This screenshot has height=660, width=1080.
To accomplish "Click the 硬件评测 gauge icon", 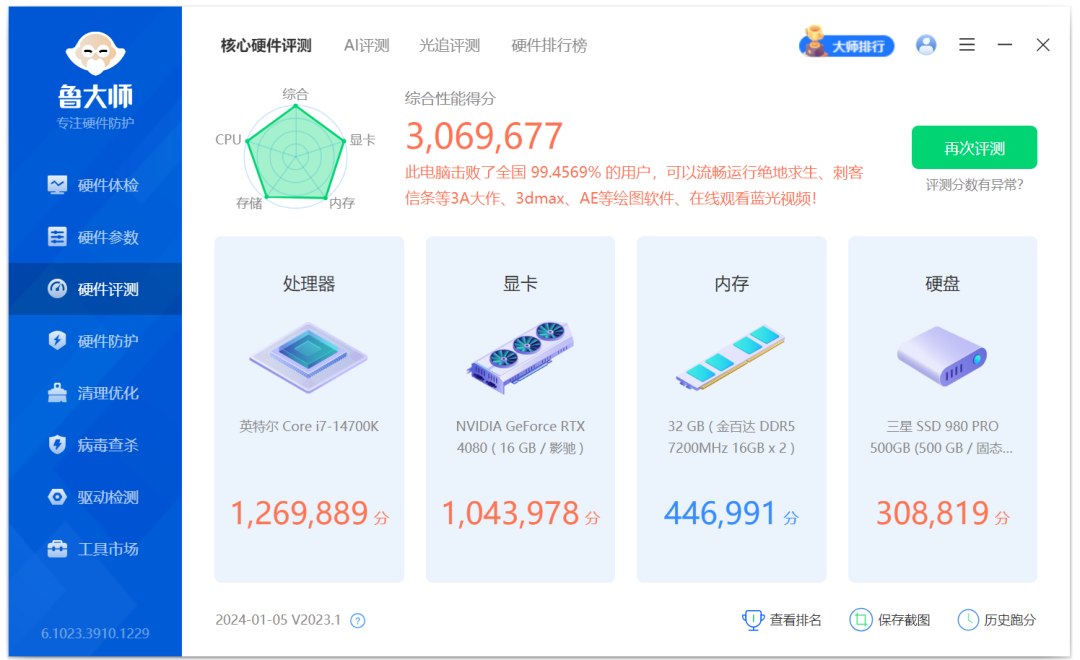I will [57, 289].
